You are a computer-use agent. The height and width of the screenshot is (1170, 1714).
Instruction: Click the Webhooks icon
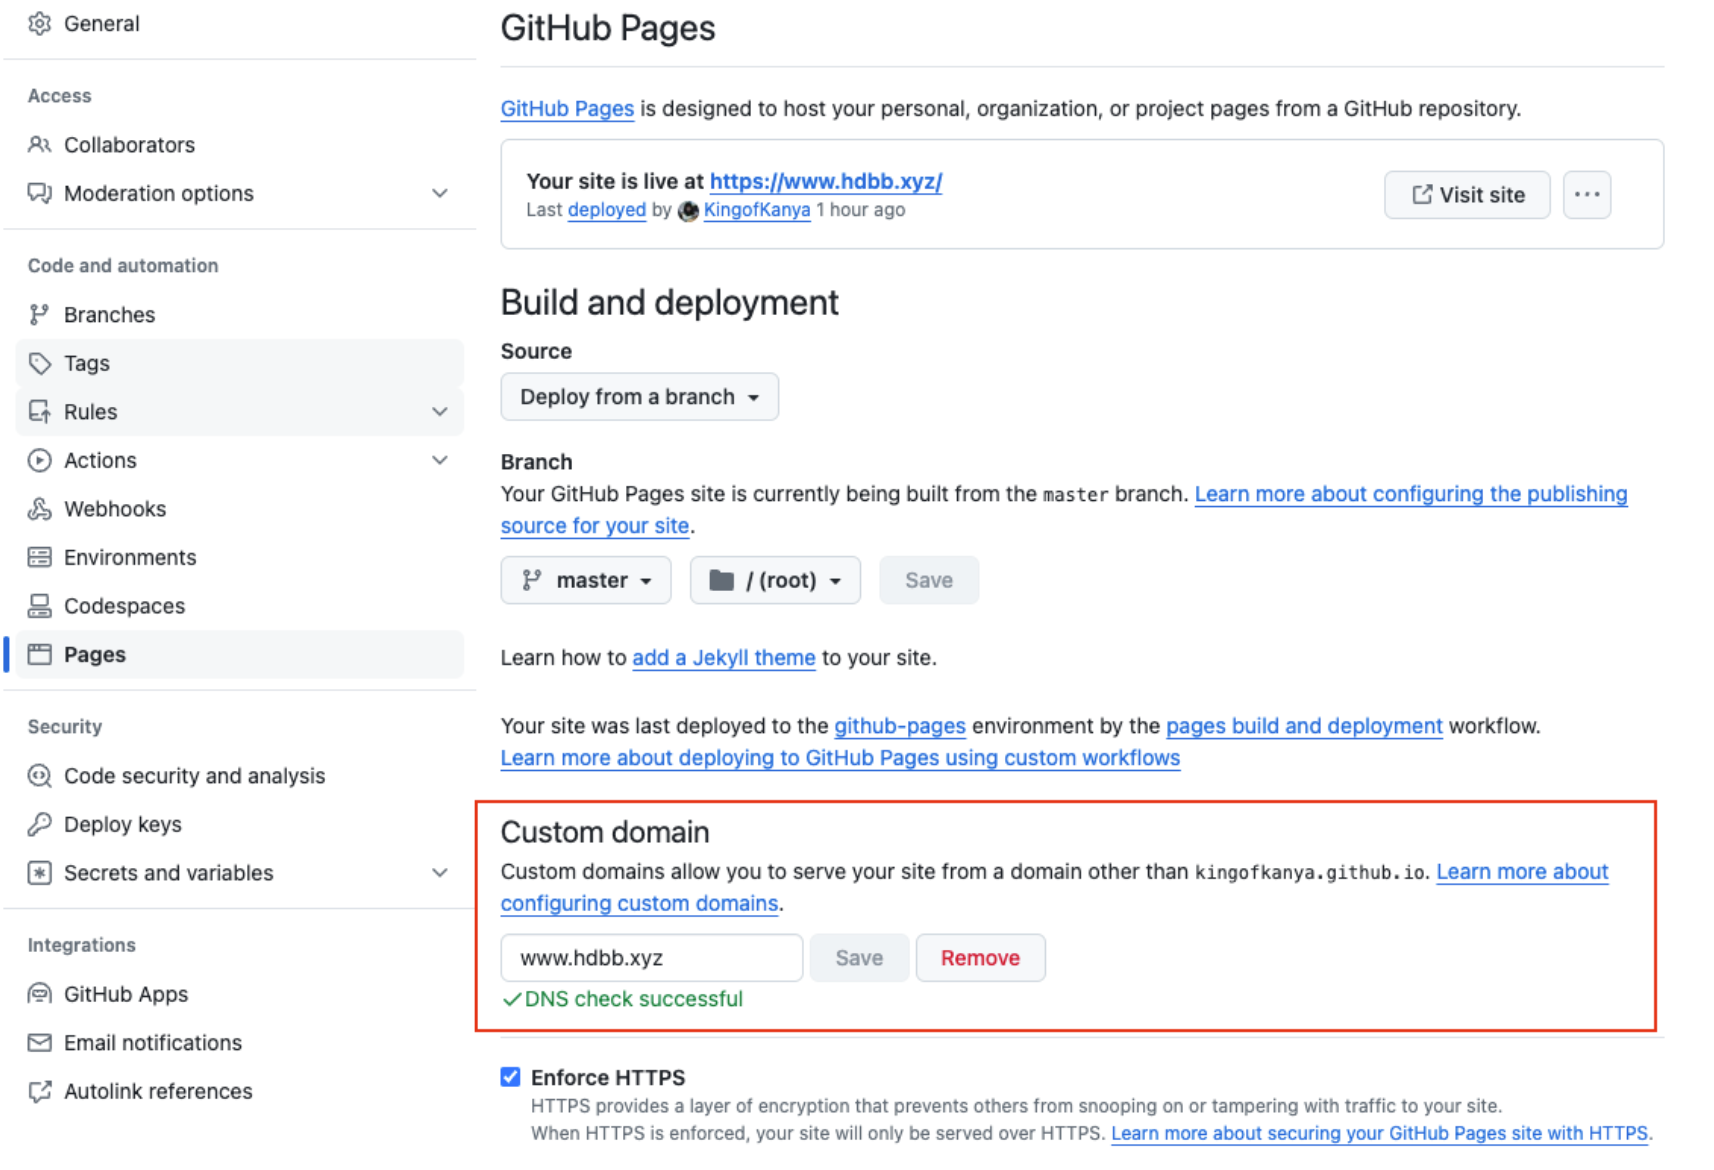39,508
